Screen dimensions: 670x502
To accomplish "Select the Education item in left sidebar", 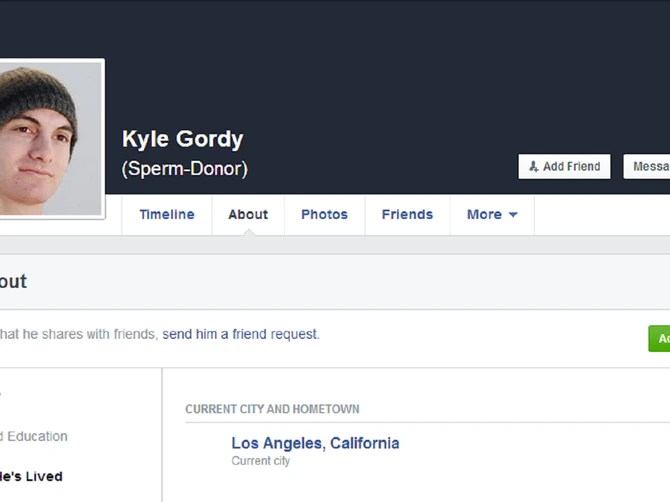I will tap(36, 436).
